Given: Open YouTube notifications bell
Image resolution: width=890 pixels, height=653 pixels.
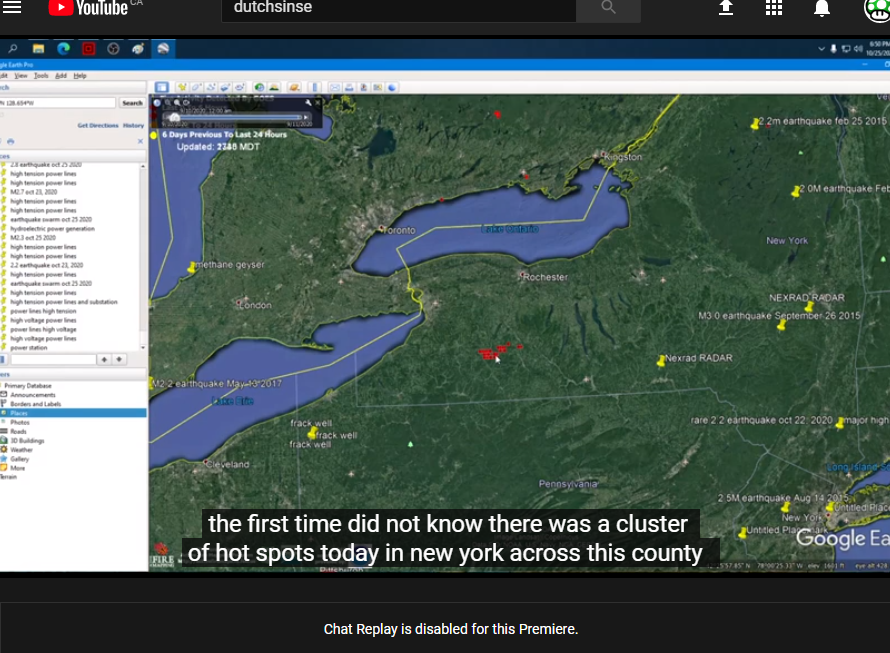Looking at the screenshot, I should coord(821,8).
